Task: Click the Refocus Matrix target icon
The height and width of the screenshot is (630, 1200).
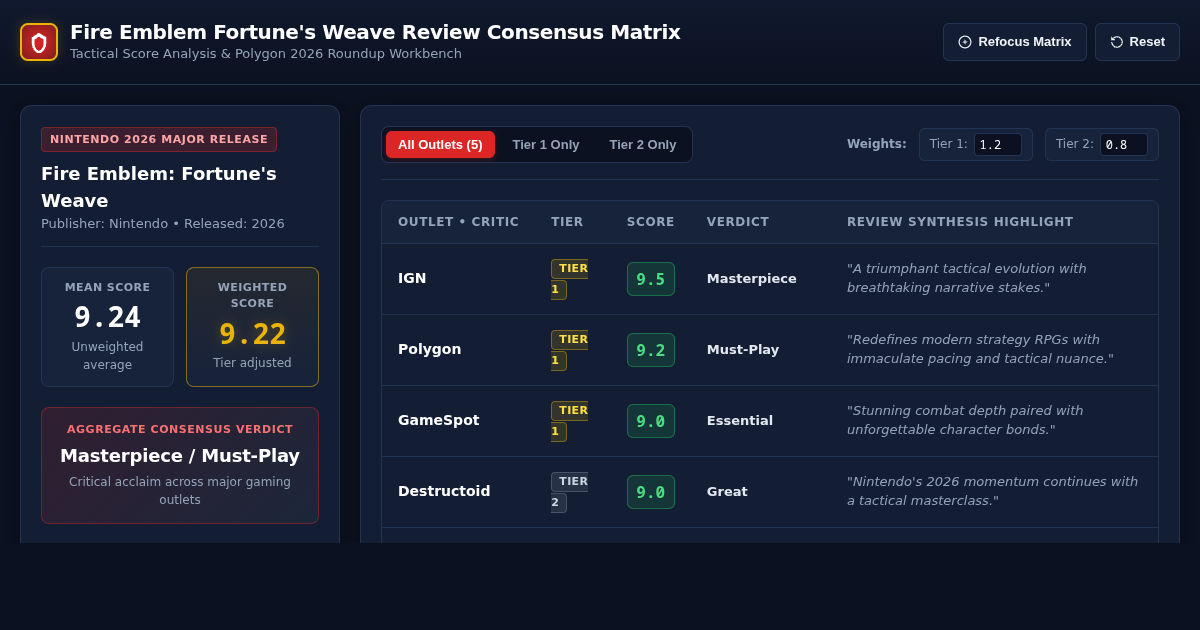Action: (x=965, y=42)
